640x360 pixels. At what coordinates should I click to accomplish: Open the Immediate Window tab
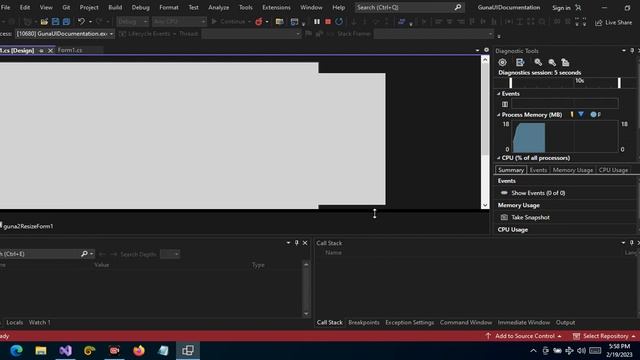(524, 322)
